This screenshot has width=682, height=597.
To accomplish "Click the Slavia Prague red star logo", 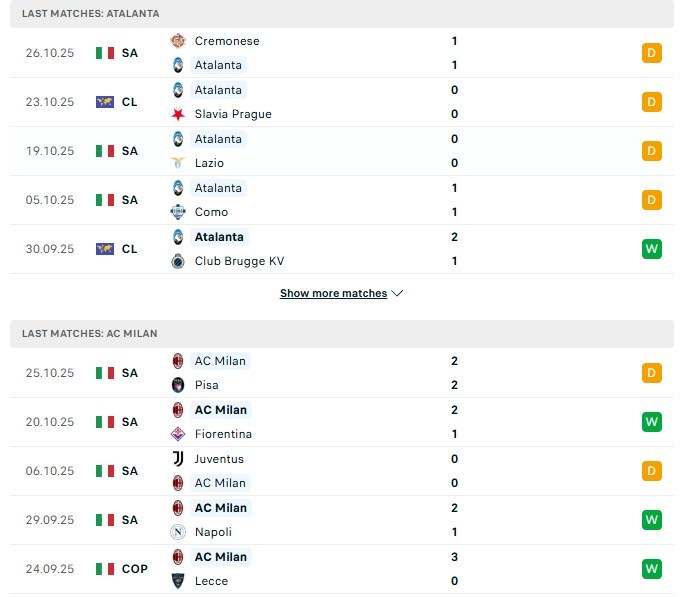I will pos(178,114).
